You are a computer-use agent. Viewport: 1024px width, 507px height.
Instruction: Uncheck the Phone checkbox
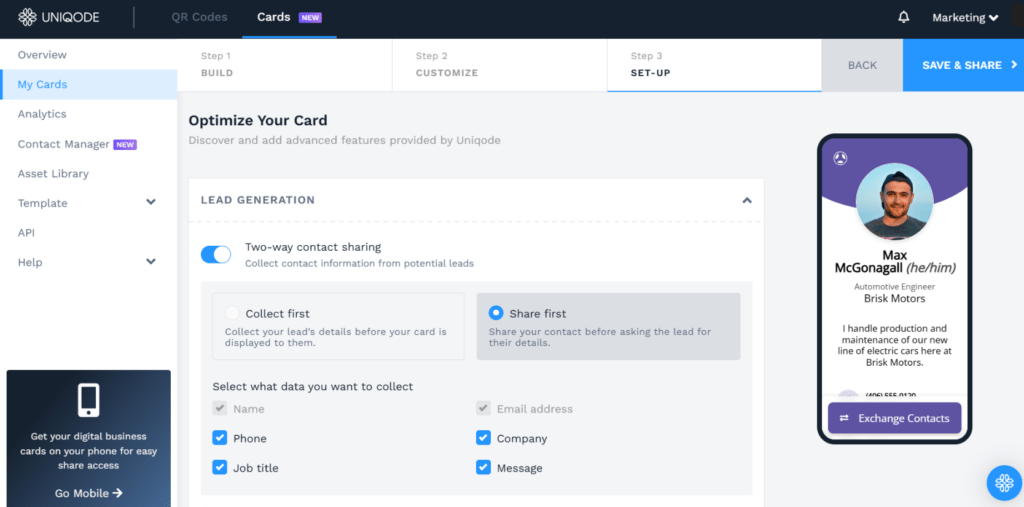[x=219, y=438]
